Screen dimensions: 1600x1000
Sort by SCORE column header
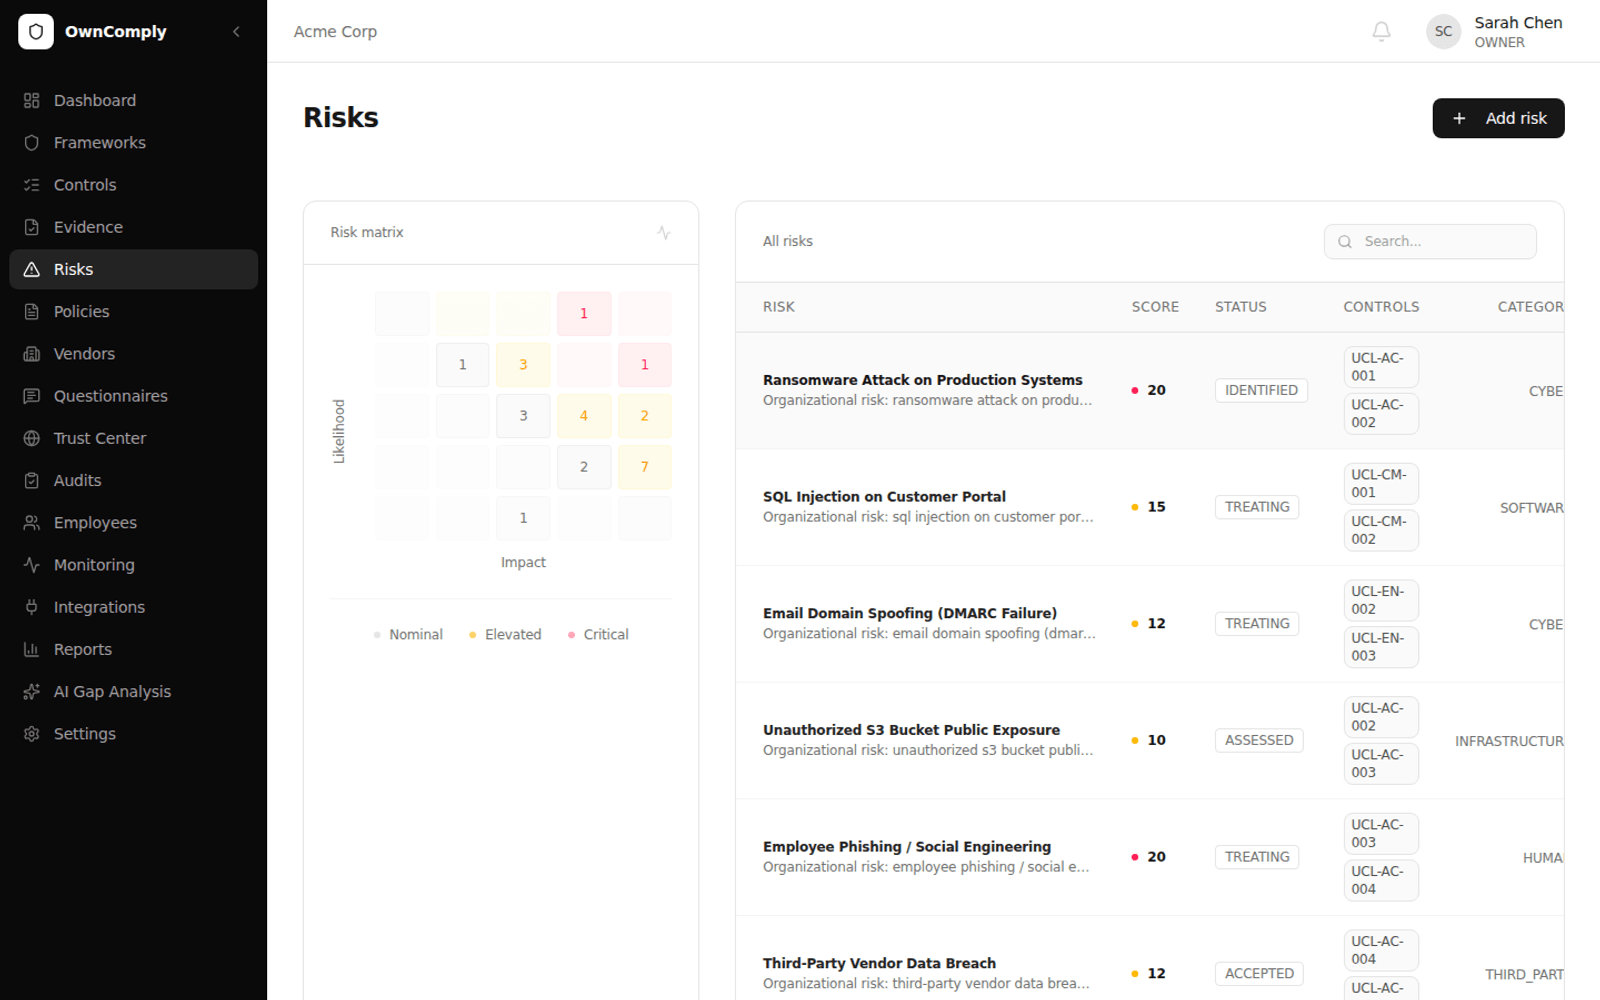click(1155, 307)
